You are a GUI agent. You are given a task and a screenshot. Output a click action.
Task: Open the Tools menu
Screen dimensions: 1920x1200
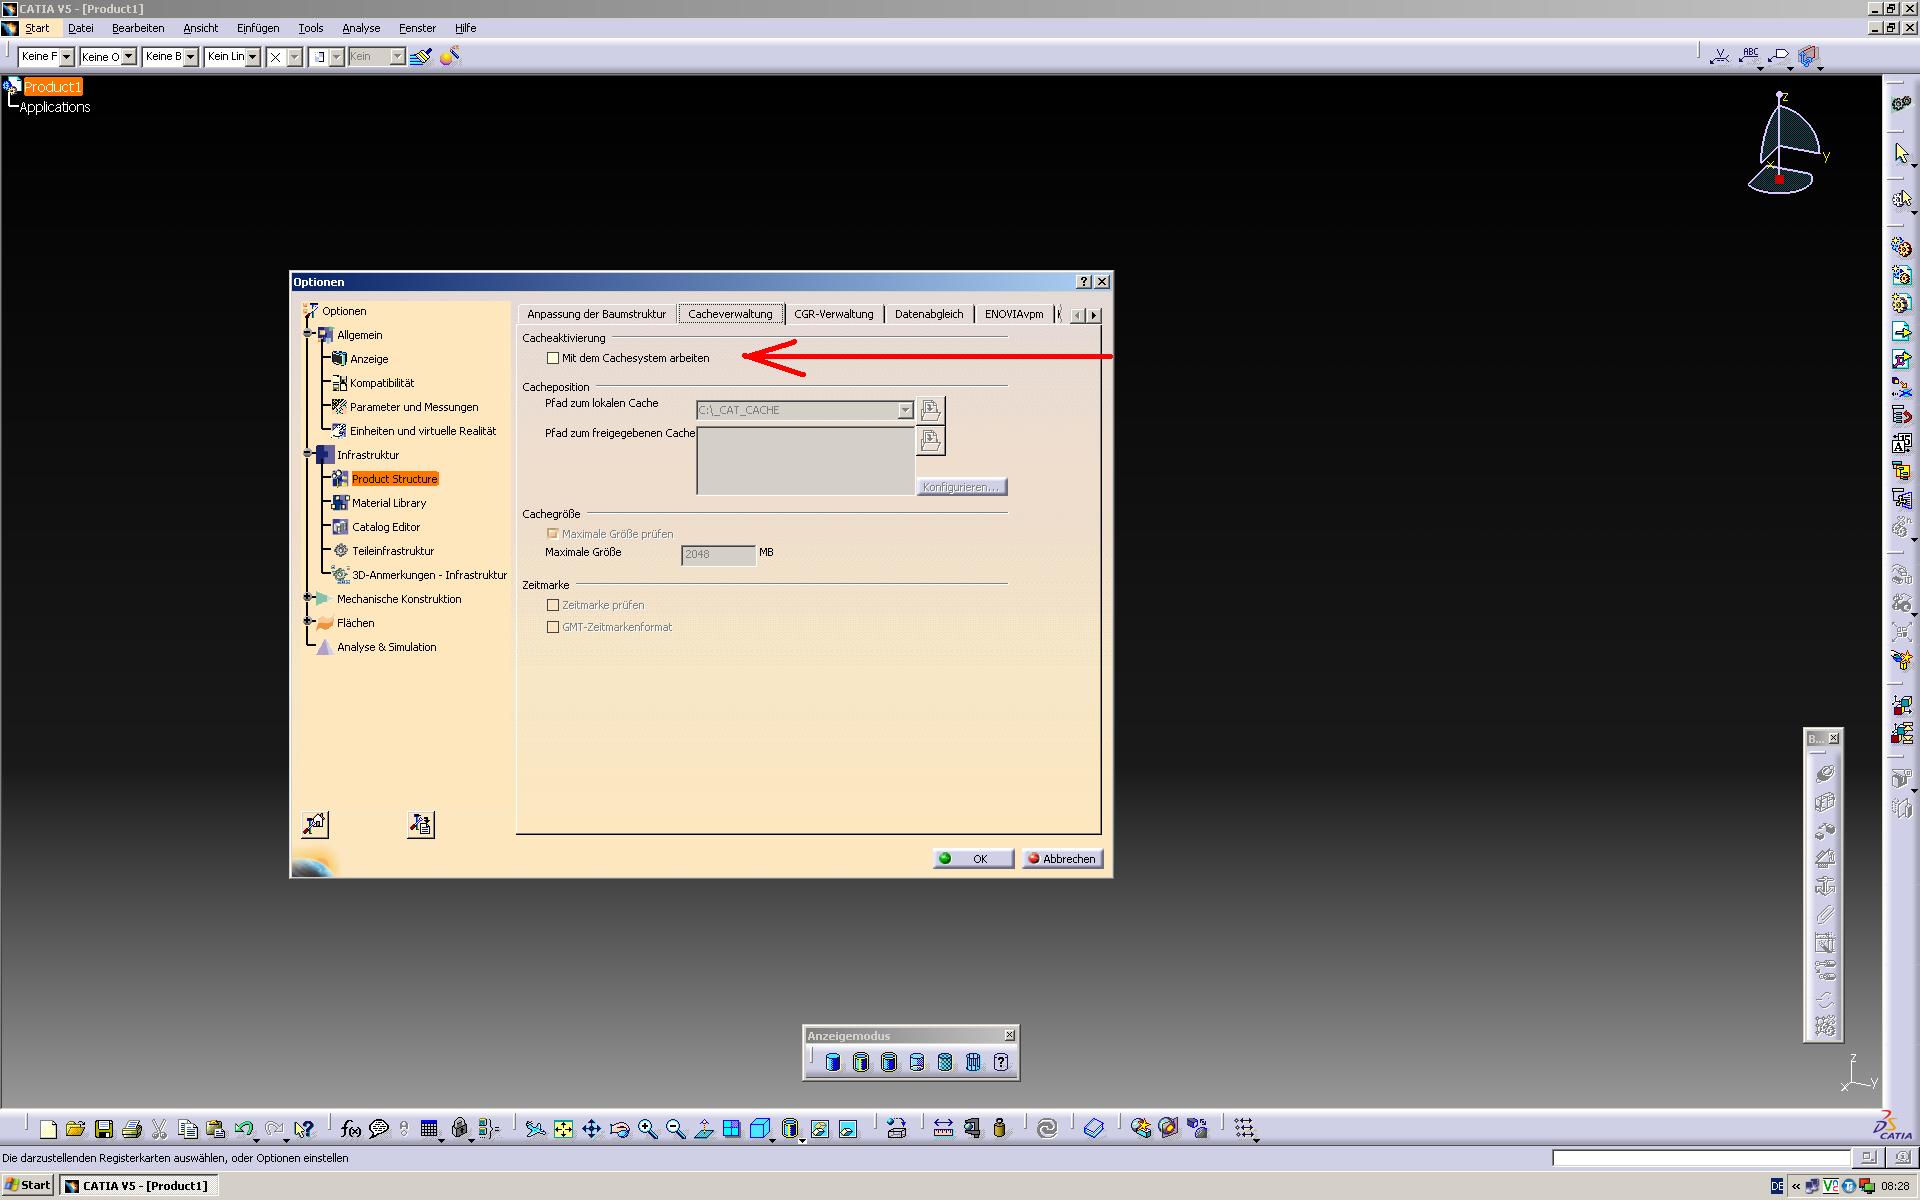tap(311, 28)
